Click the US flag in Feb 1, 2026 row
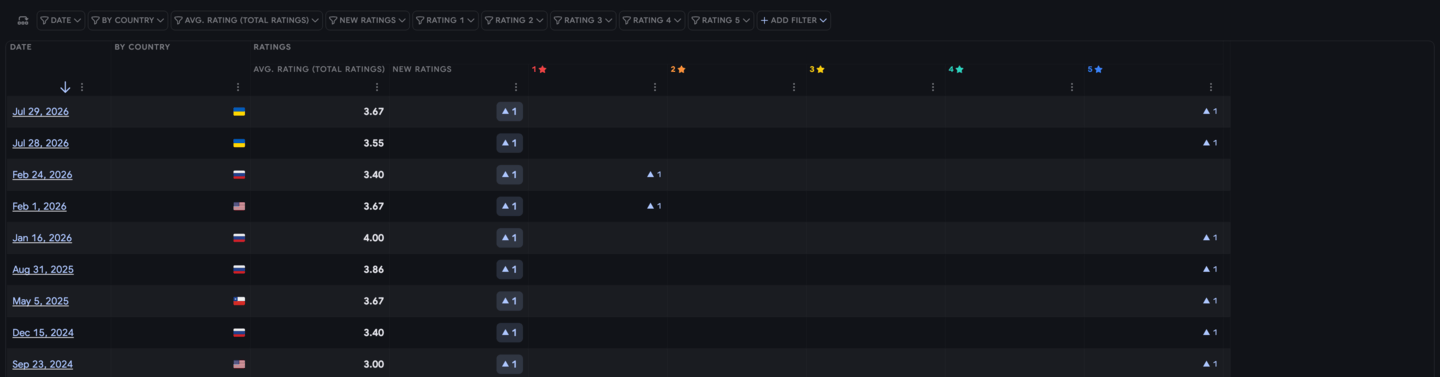Image resolution: width=1440 pixels, height=377 pixels. click(239, 206)
